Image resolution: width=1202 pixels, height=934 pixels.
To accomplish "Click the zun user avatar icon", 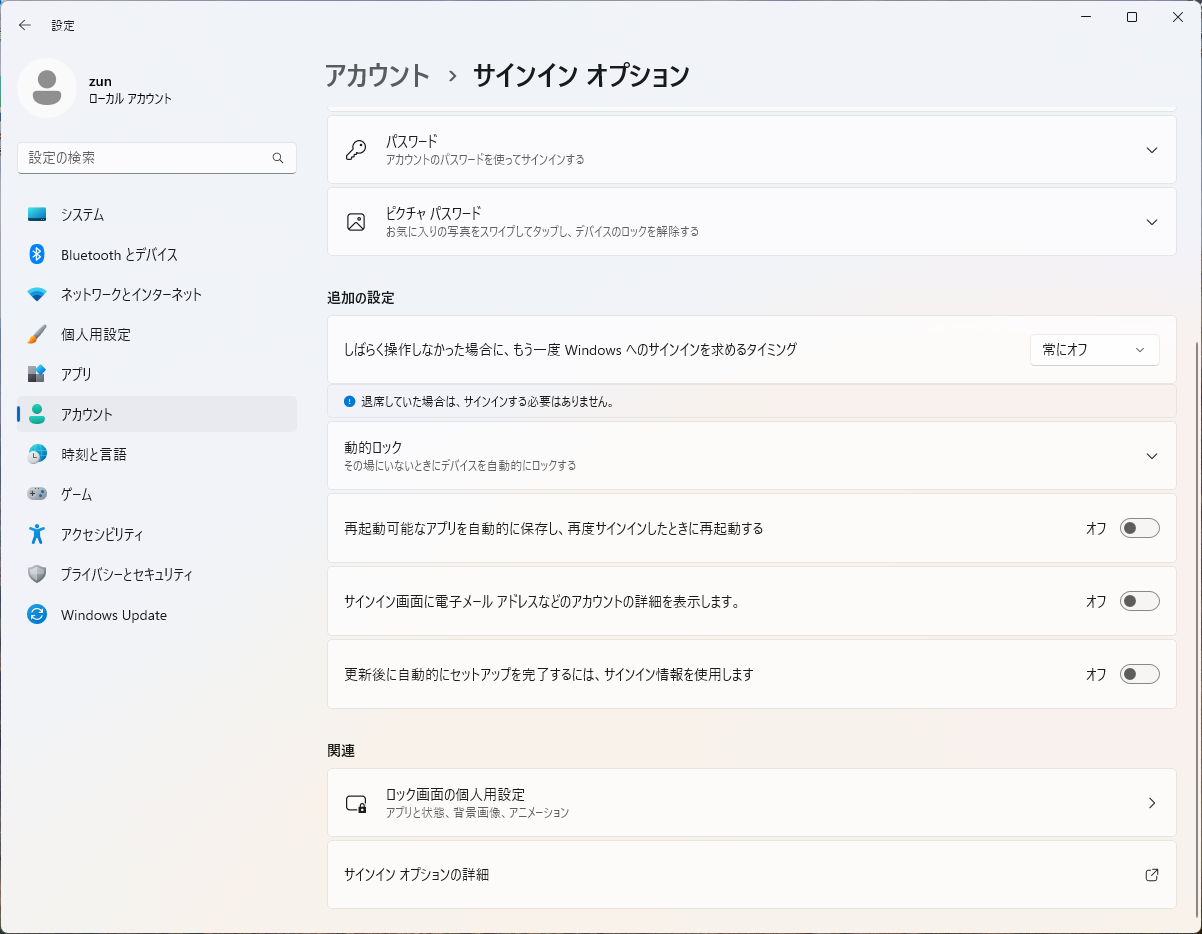I will 47,88.
